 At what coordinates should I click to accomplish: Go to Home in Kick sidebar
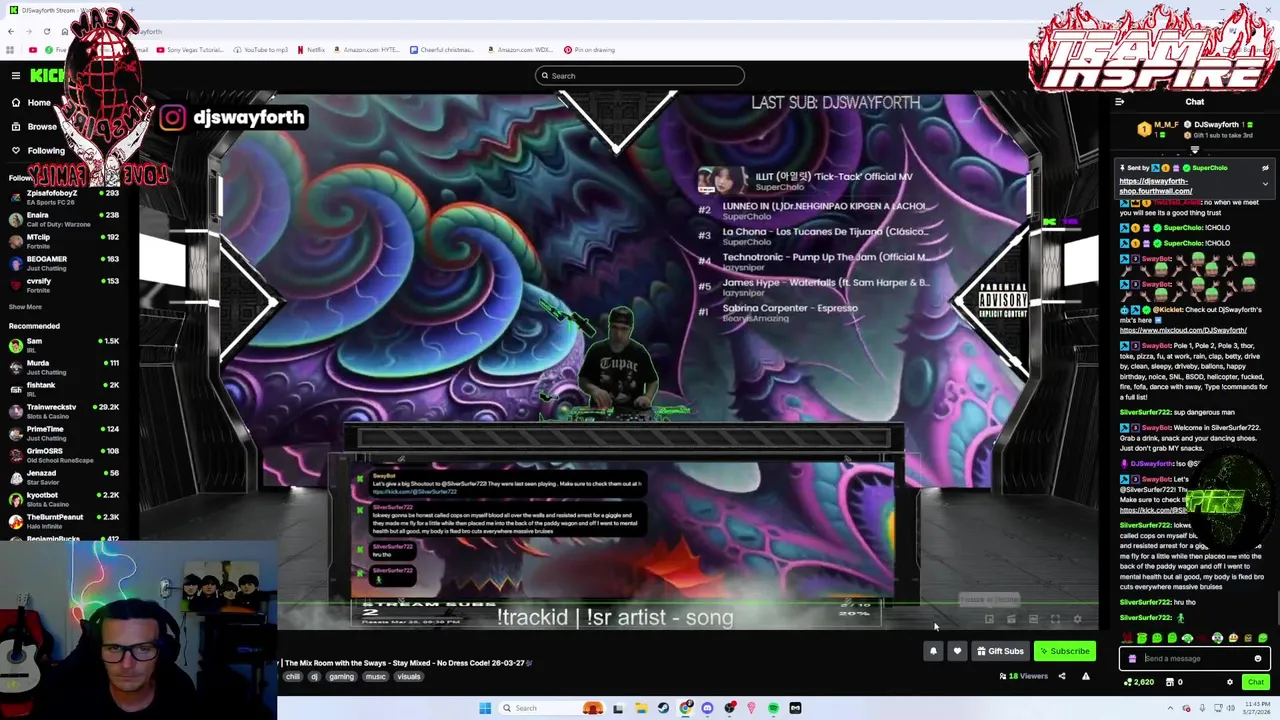click(x=30, y=102)
